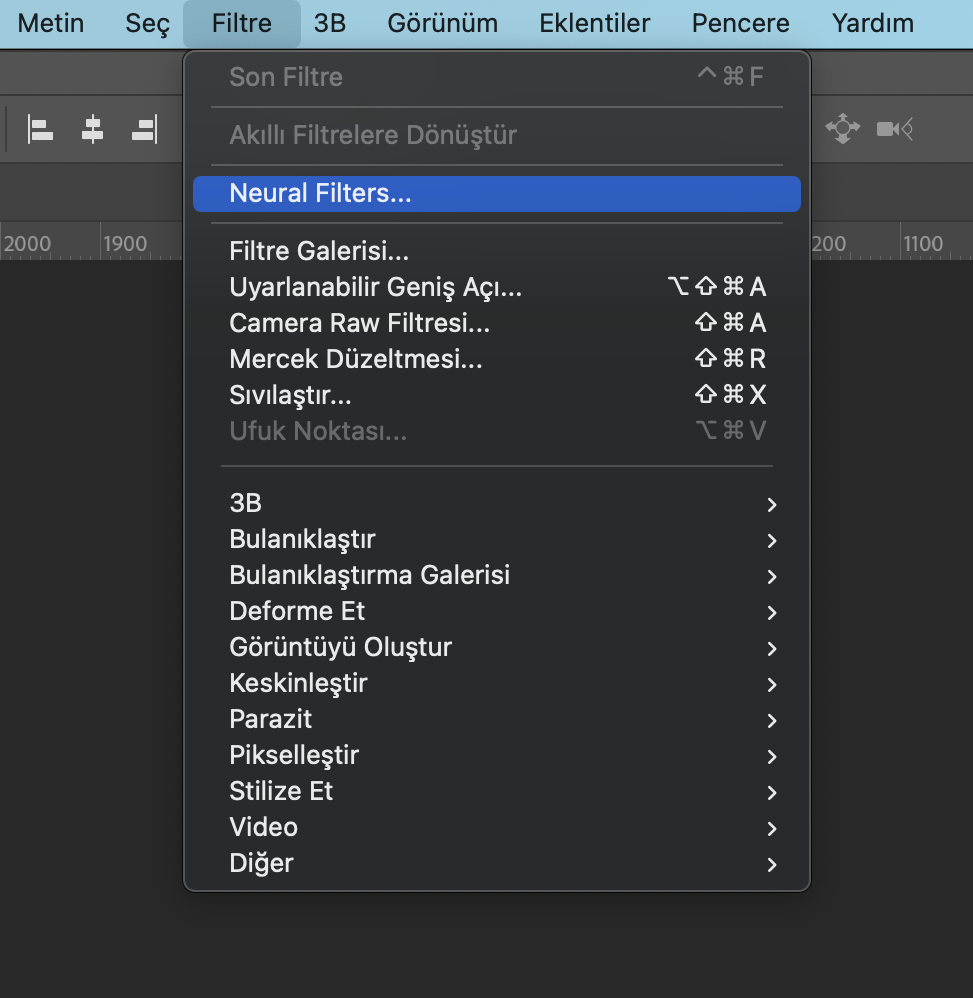Open the Sıvılaştır filter

290,395
